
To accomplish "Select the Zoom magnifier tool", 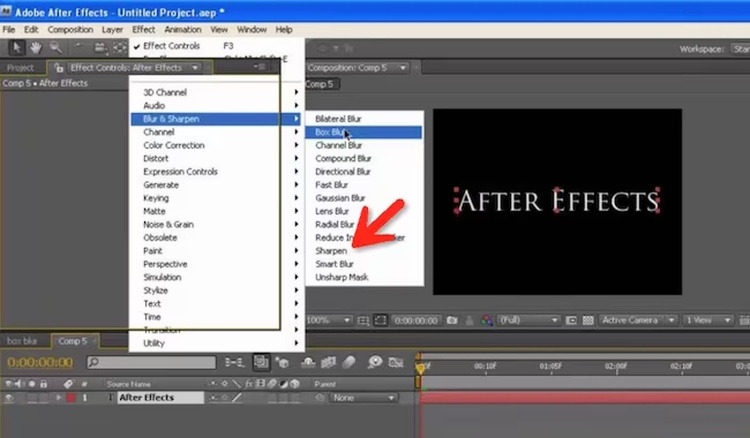I will pos(56,47).
